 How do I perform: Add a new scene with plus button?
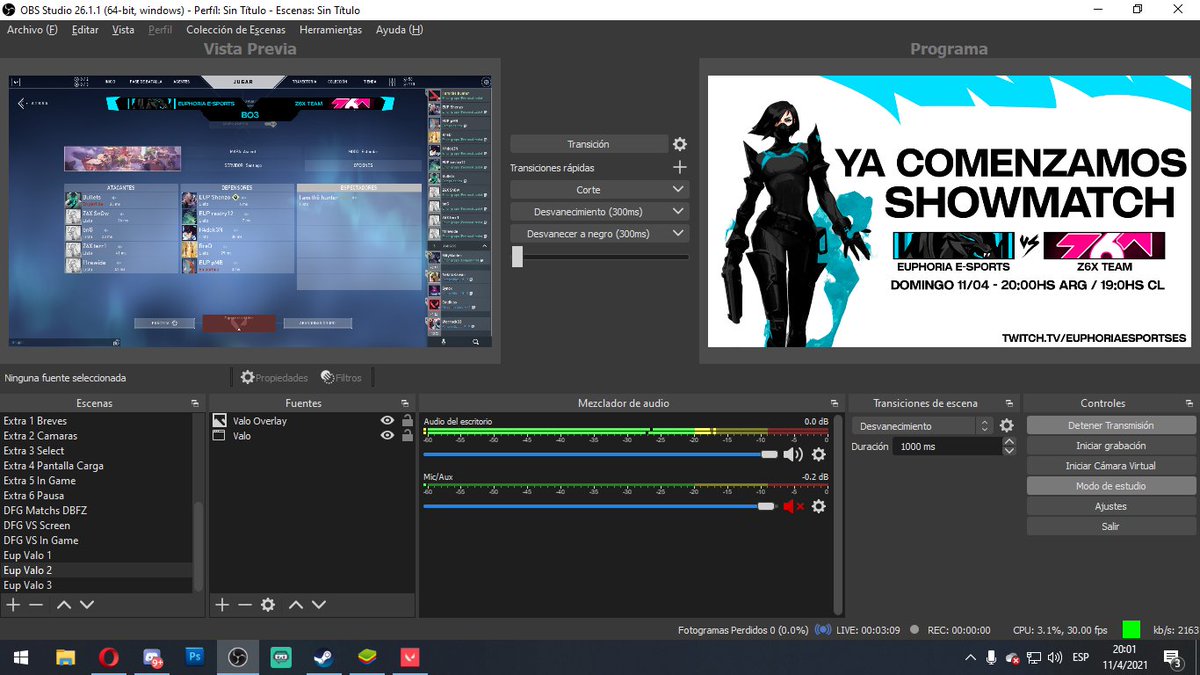click(13, 605)
